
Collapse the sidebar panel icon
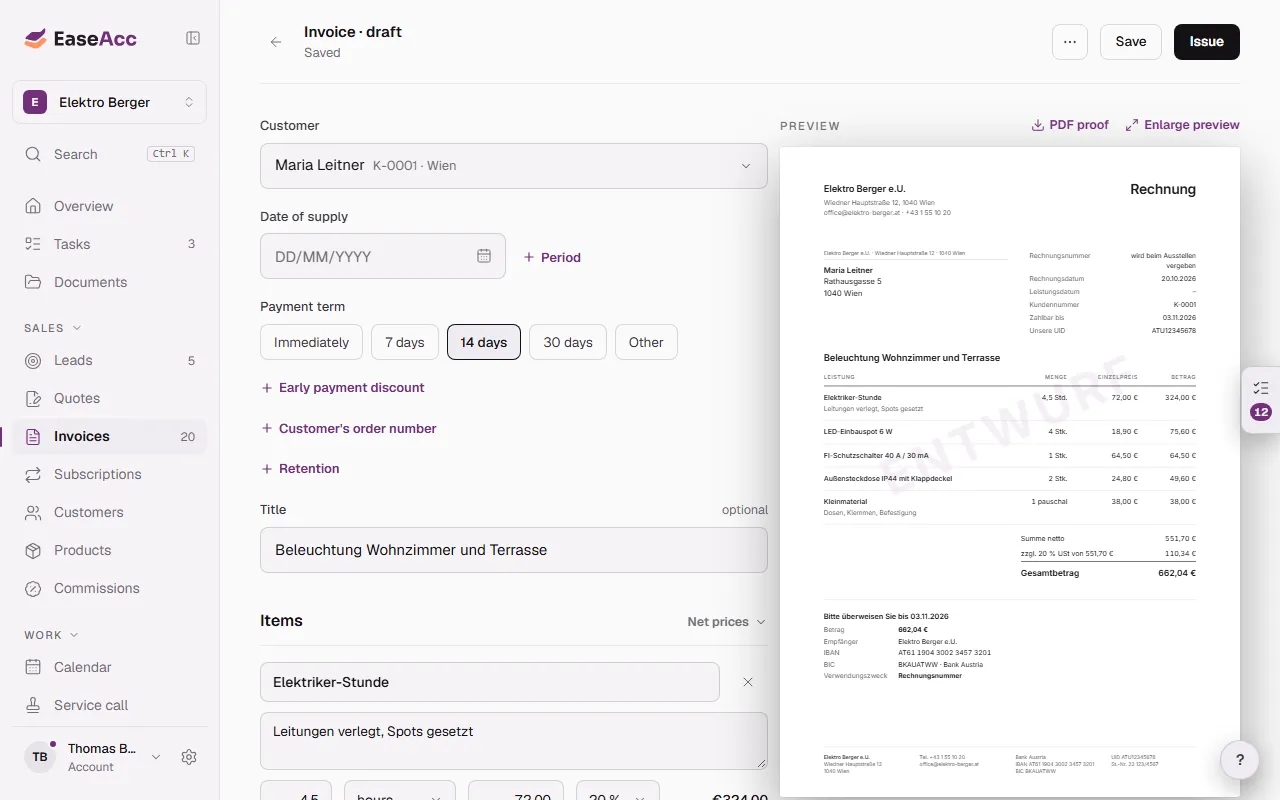click(193, 38)
